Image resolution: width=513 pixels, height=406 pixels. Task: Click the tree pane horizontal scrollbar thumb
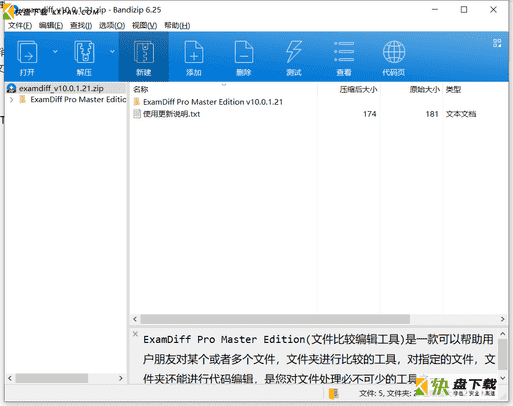point(52,378)
